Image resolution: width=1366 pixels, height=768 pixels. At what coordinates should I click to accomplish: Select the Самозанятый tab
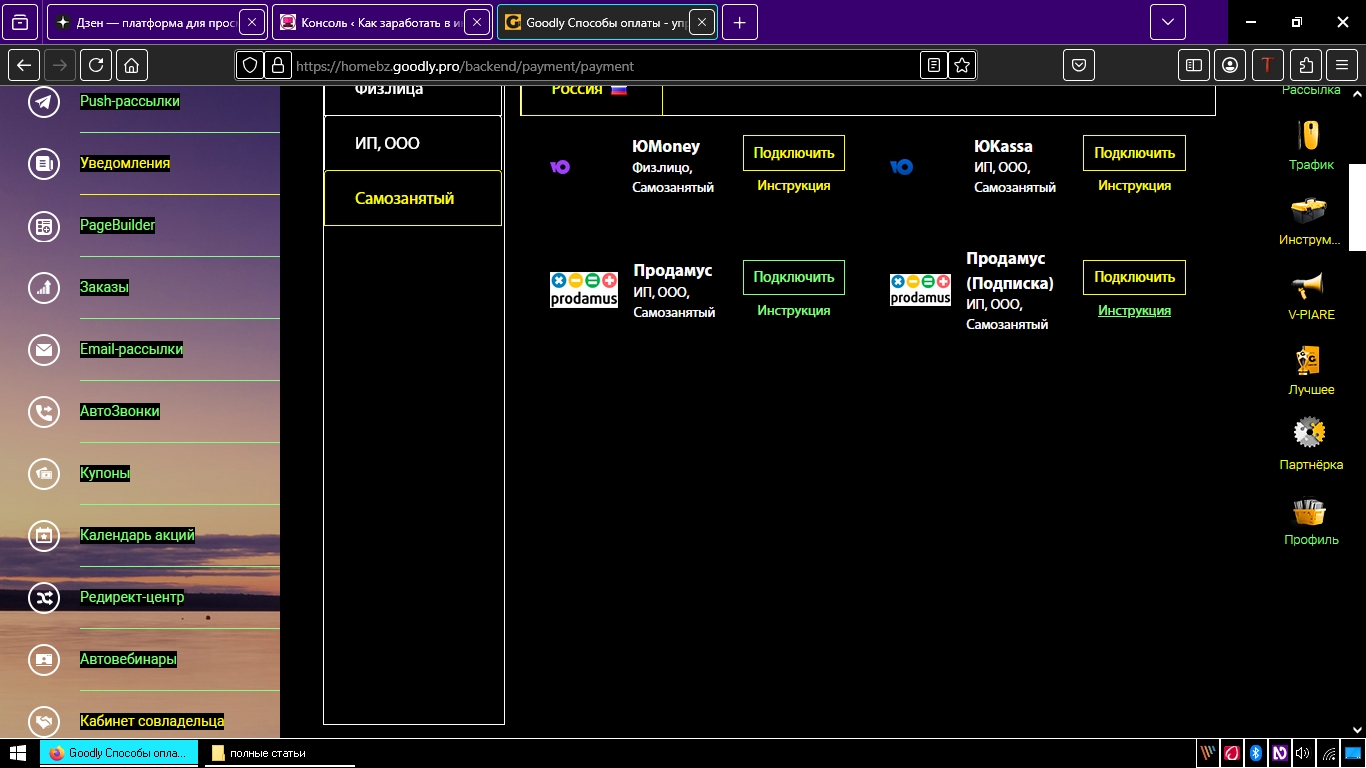point(413,198)
